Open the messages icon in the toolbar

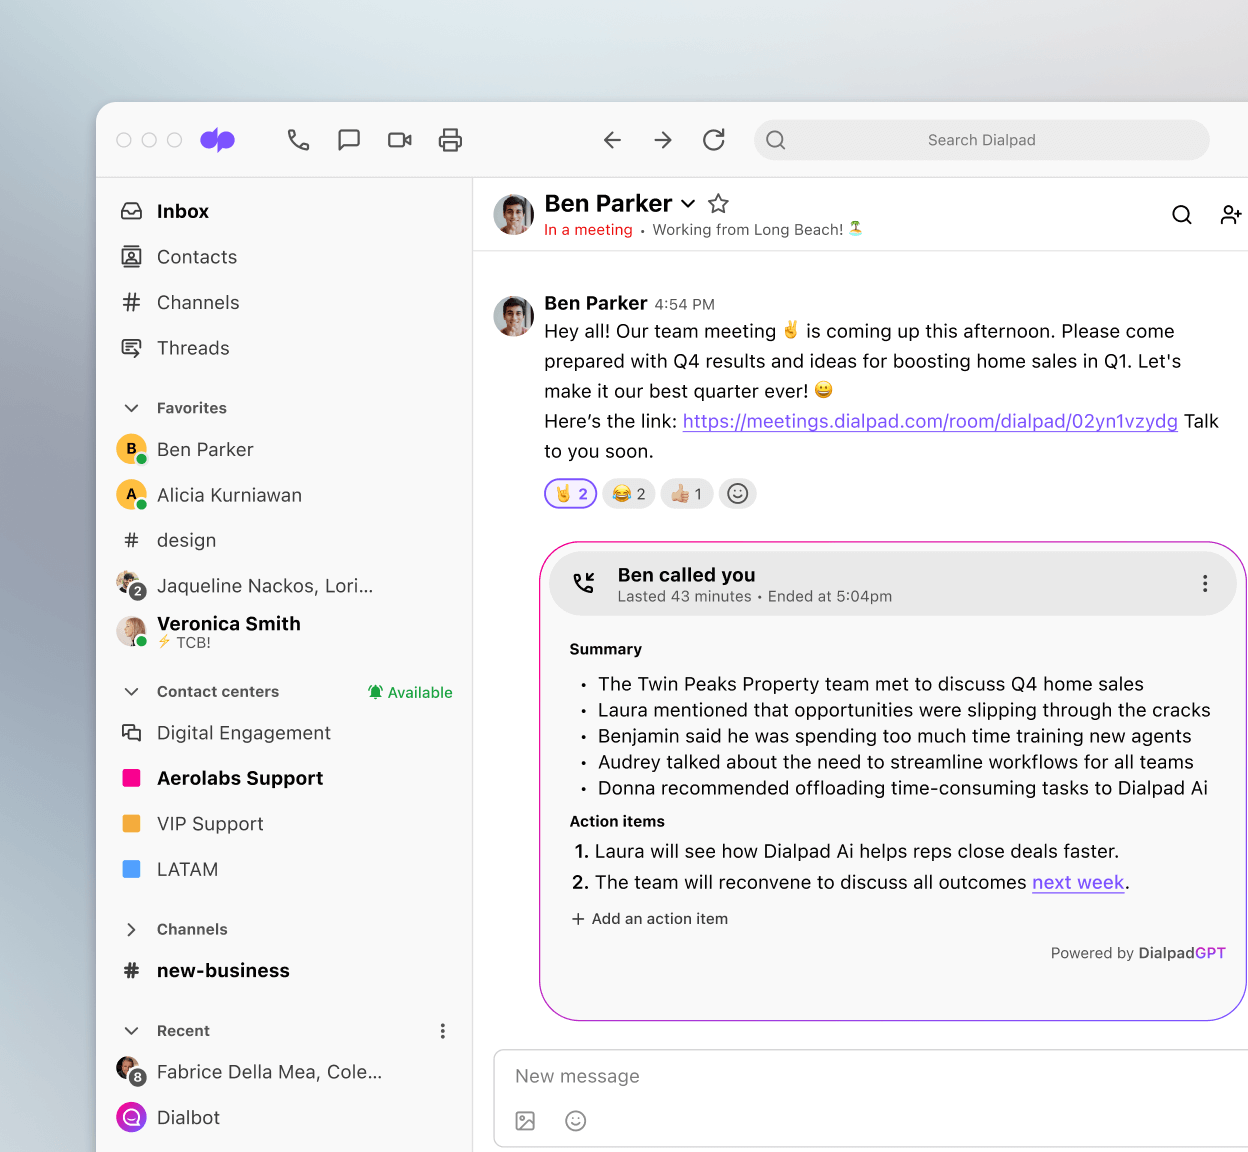point(349,140)
